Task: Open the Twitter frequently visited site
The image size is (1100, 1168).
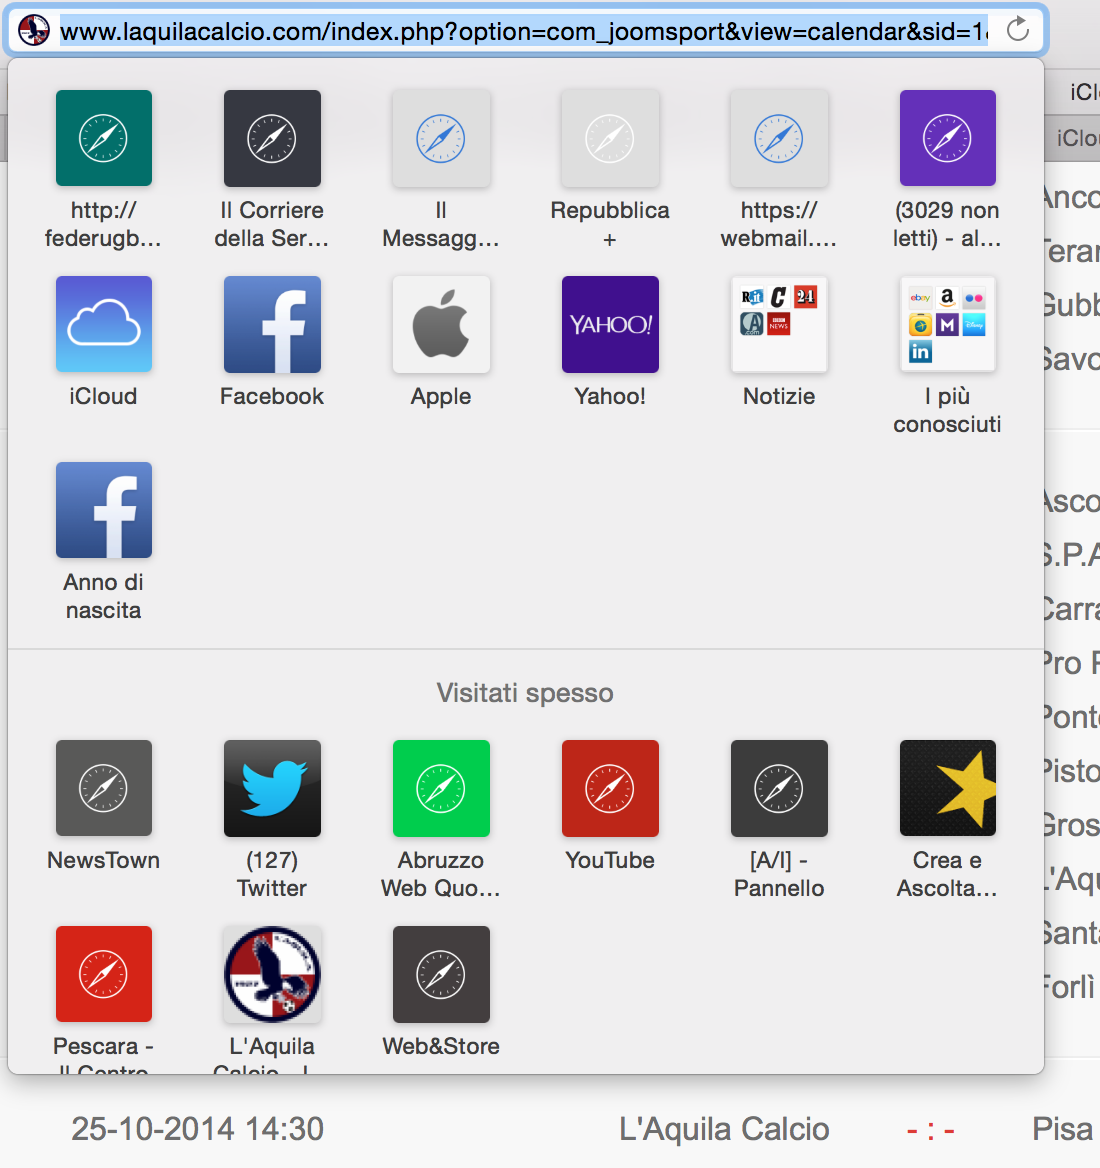Action: click(272, 788)
